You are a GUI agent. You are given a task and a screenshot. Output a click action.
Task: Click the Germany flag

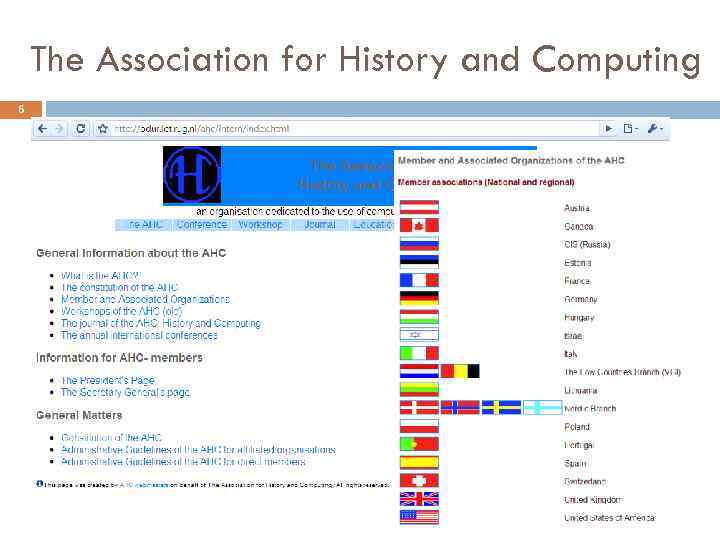tap(419, 298)
